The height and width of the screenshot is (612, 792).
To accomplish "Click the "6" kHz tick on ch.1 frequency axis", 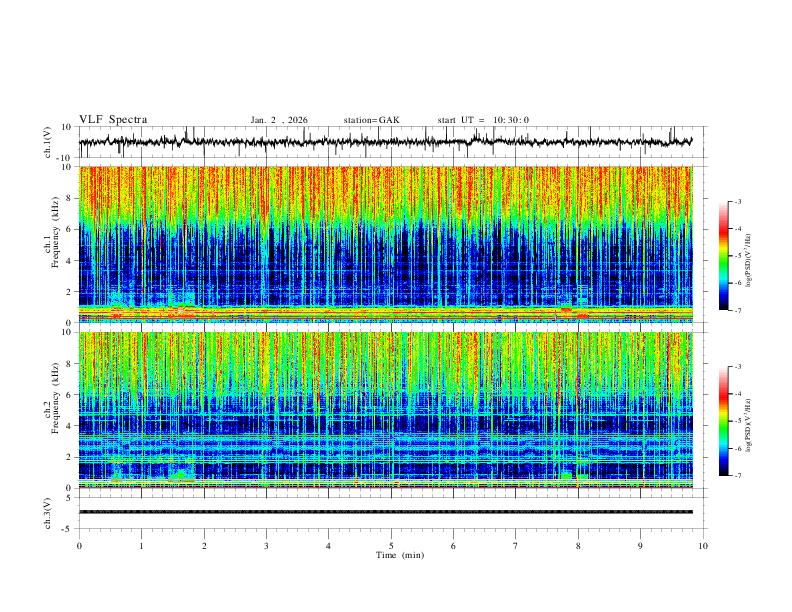I will (68, 229).
